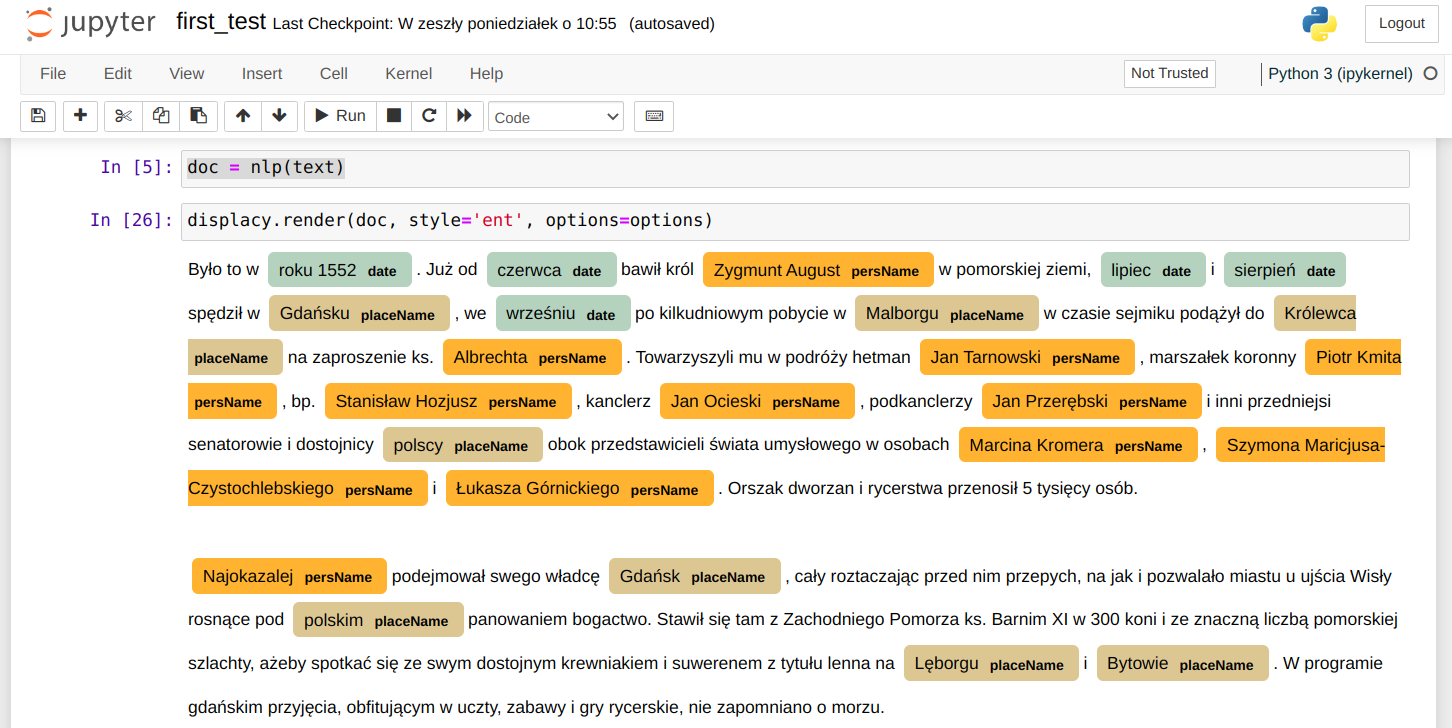The height and width of the screenshot is (728, 1452).
Task: Click the Python 3 (ipykernel) label
Action: [x=1340, y=73]
